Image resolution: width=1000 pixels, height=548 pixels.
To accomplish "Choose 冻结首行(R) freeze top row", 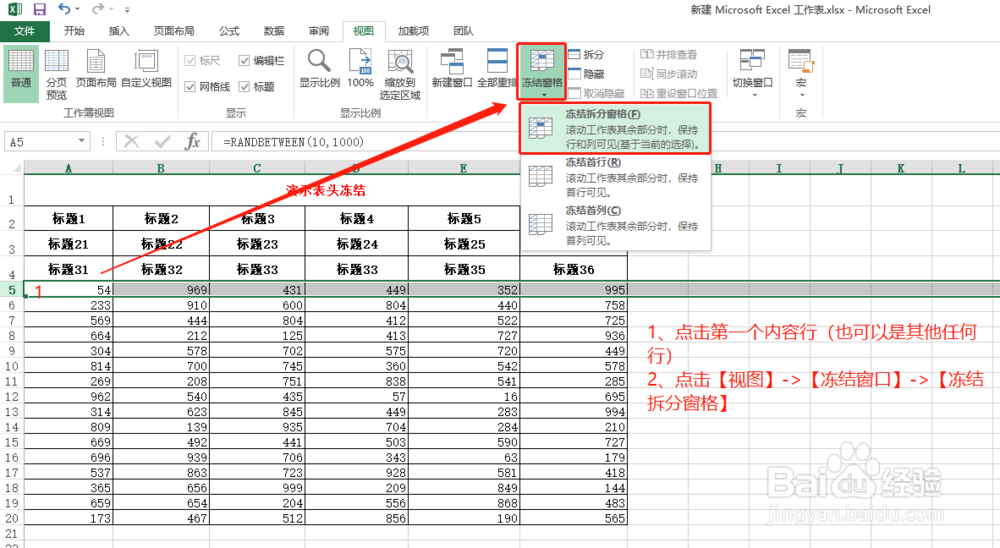I will [x=615, y=177].
